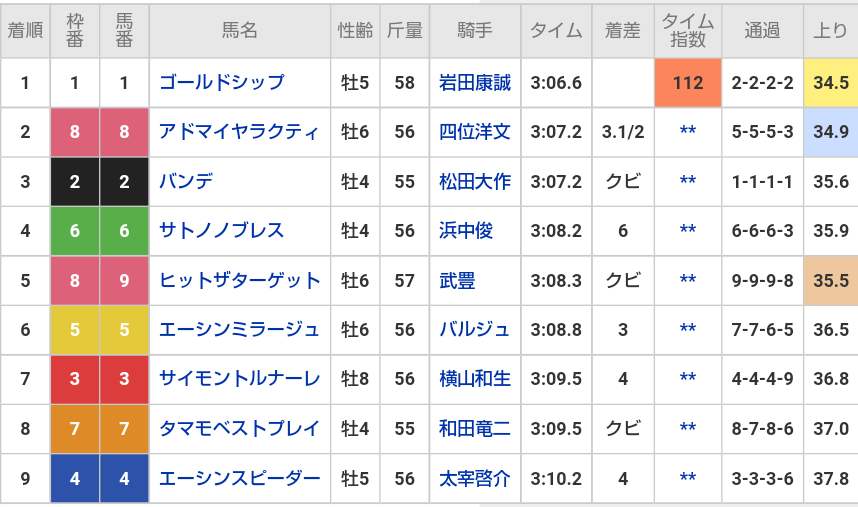Open ヒットザターゲット horse profile

tap(239, 281)
